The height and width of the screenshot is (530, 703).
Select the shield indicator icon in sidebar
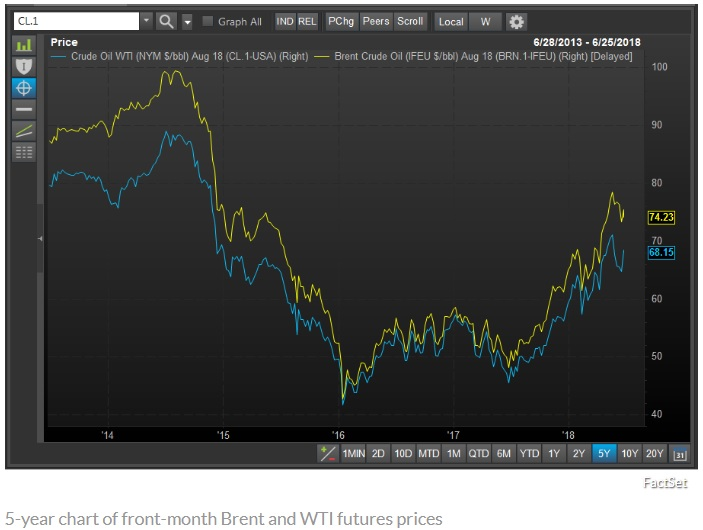pyautogui.click(x=24, y=65)
